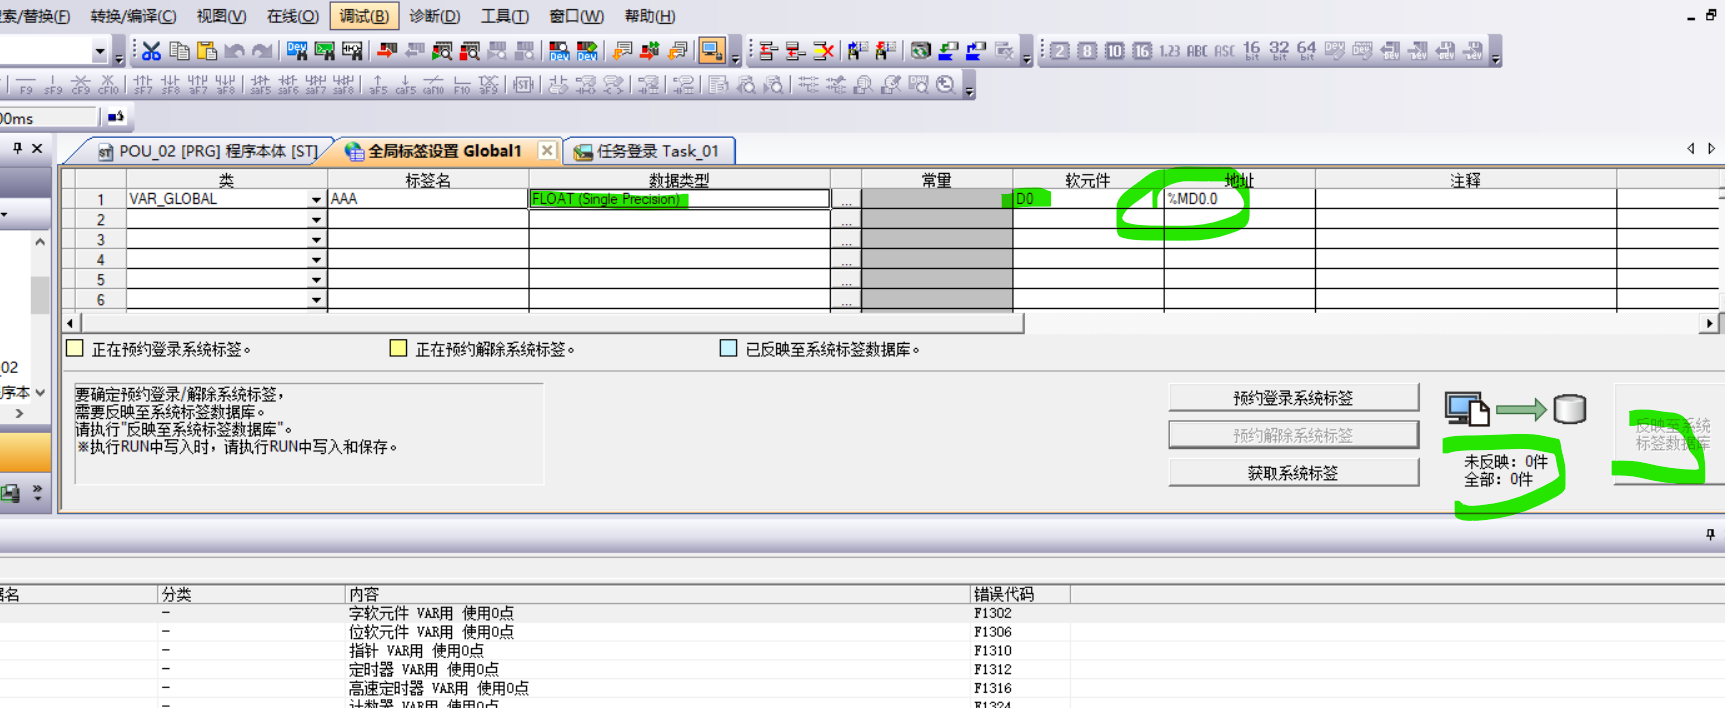The height and width of the screenshot is (708, 1725).
Task: Open the VAR_GLOBAL class dropdown in row 1
Action: pos(316,199)
